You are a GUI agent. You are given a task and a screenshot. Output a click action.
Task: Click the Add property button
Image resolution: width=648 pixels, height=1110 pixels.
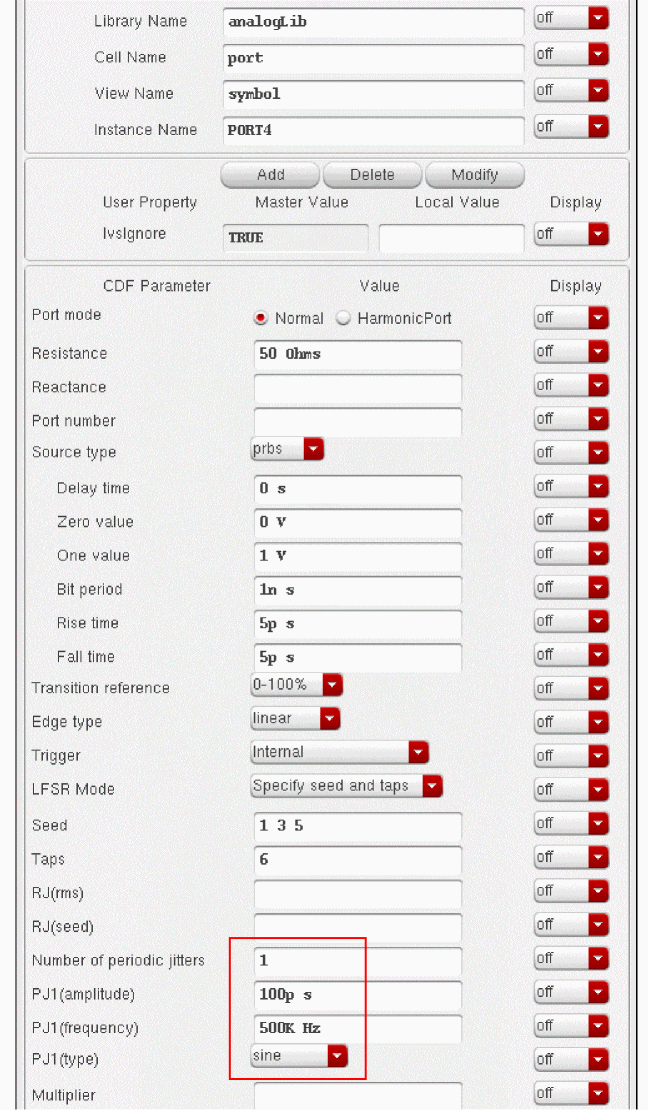point(270,174)
